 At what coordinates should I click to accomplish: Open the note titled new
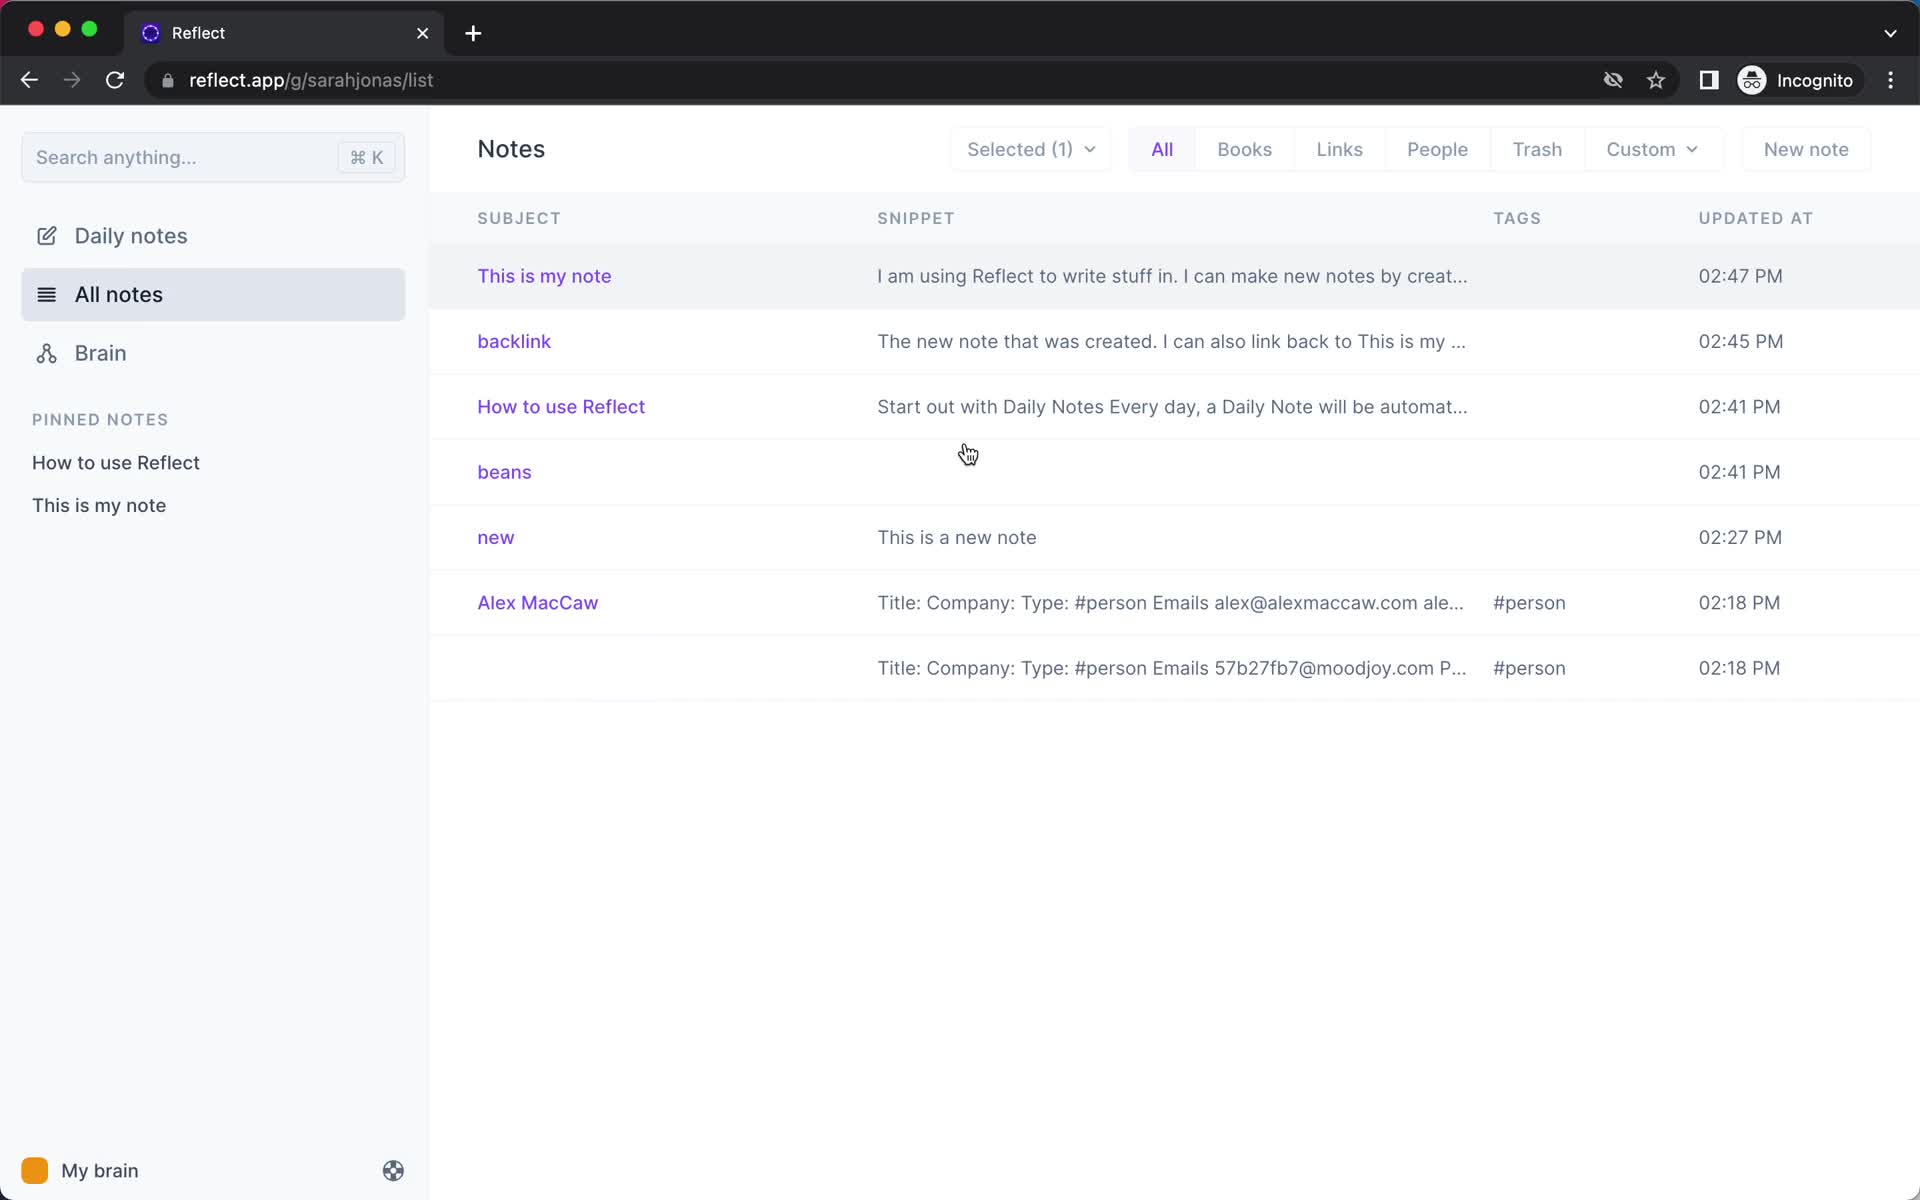pyautogui.click(x=496, y=537)
